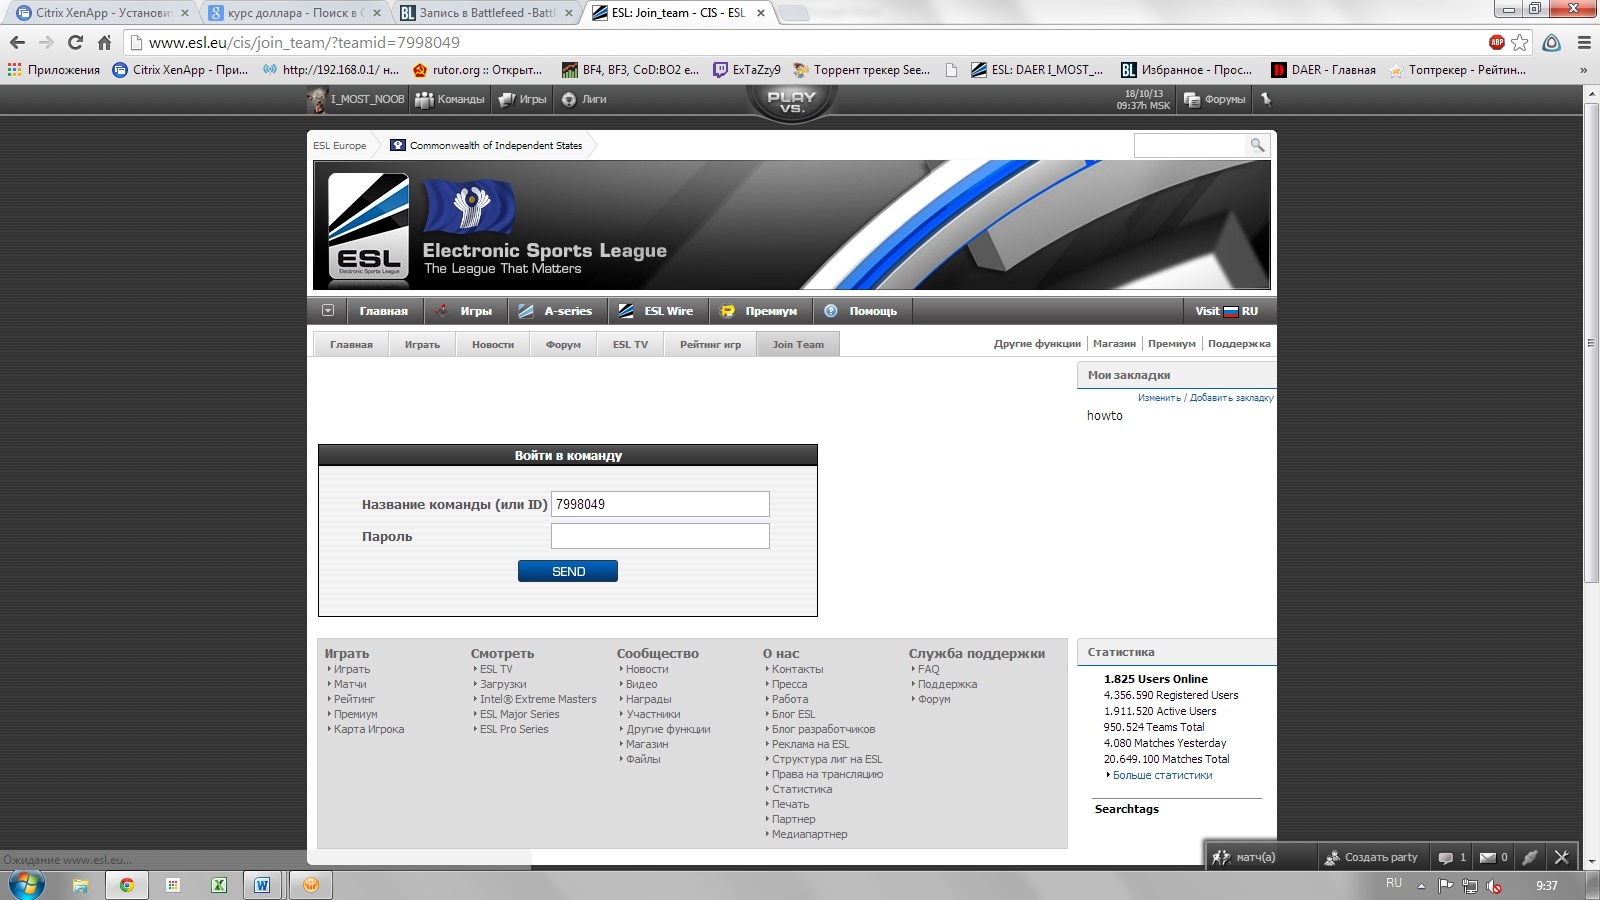Open the матч(а) chat bar item
Viewport: 1600px width, 900px height.
[x=1244, y=857]
